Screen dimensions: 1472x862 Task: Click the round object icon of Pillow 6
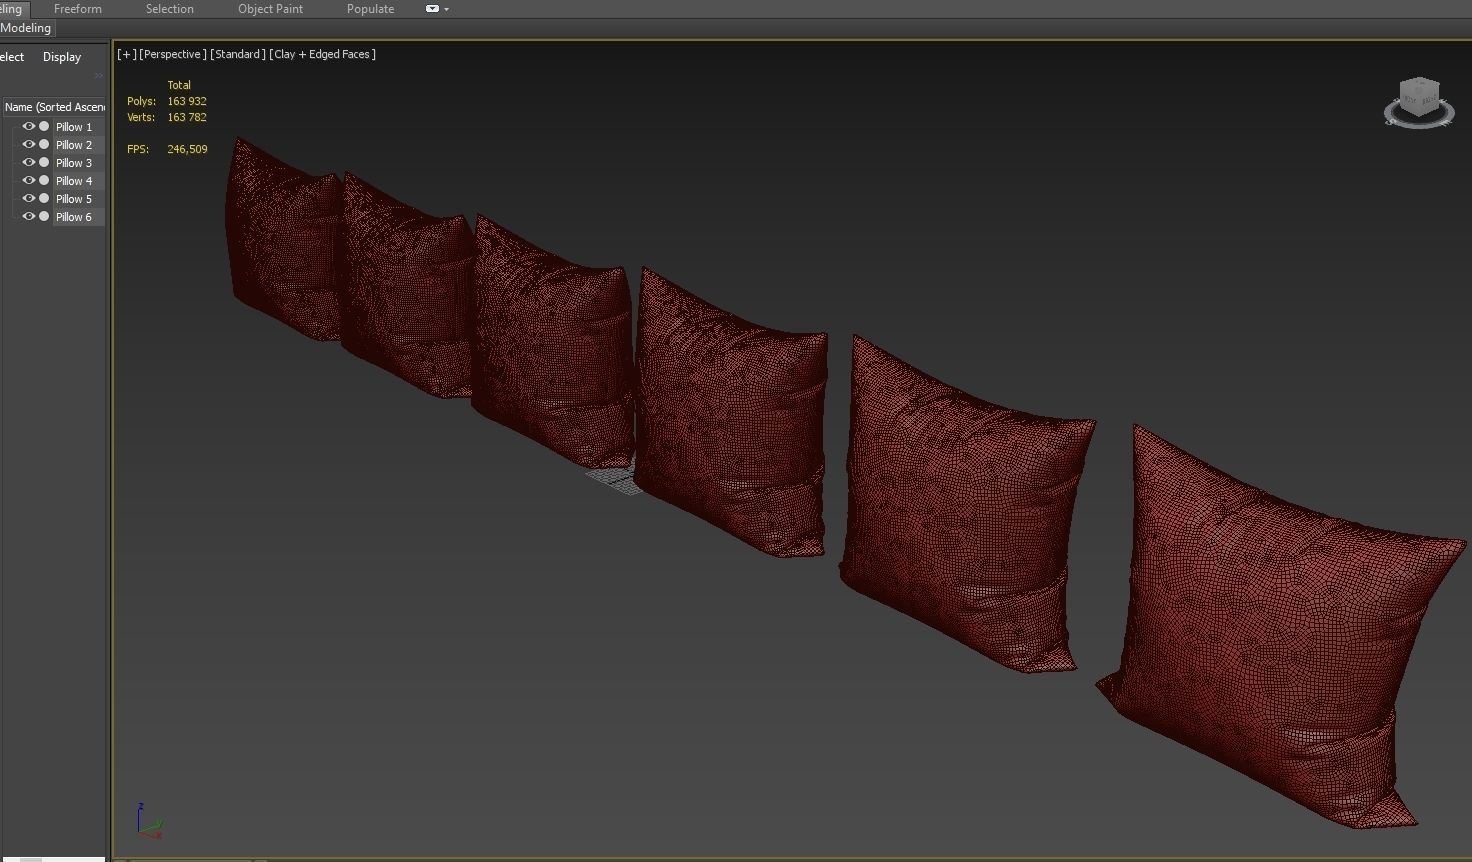click(x=44, y=217)
